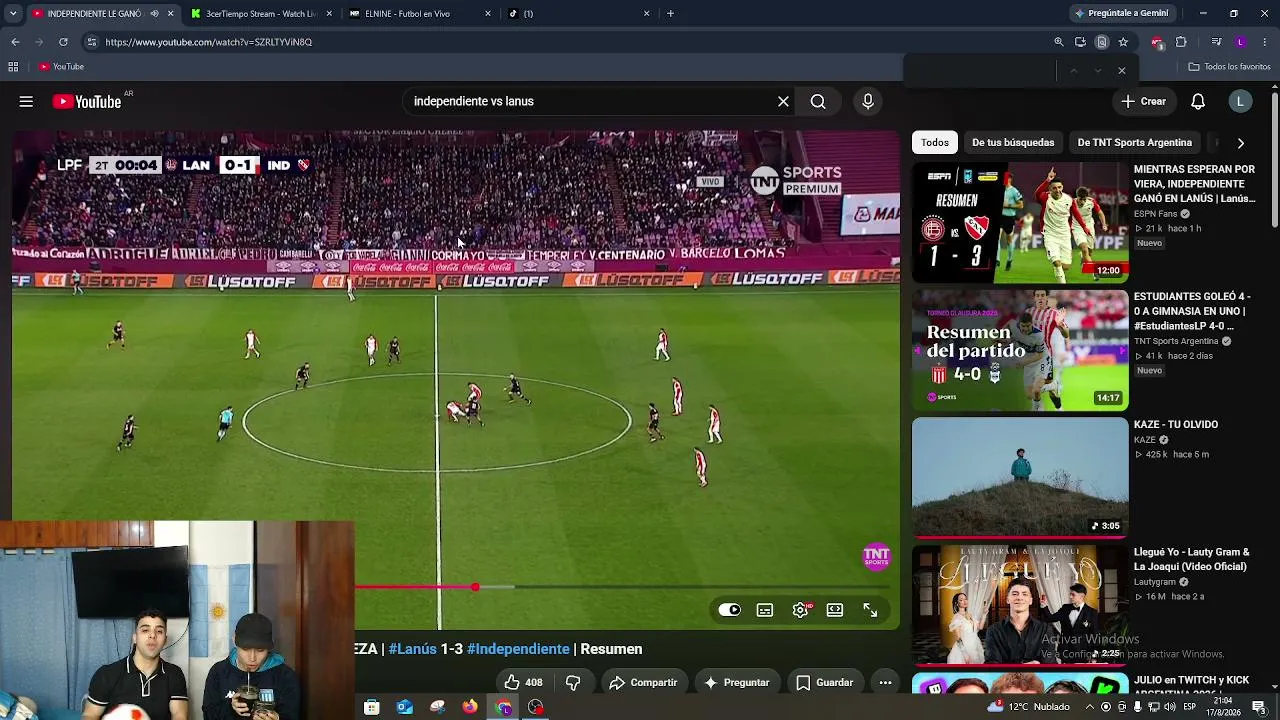Click the Crear button
Screen dimensions: 1280x720
pos(1143,101)
